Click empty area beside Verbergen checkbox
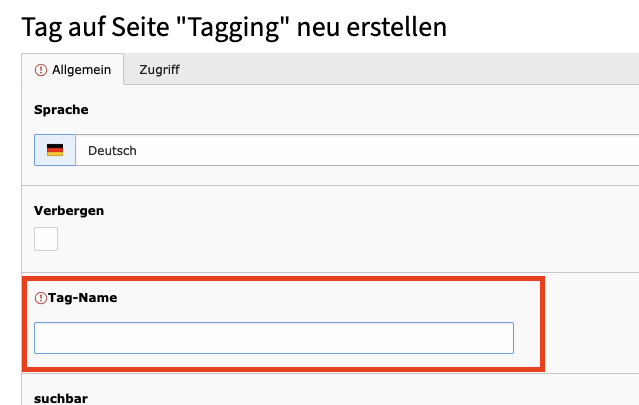Image resolution: width=639 pixels, height=405 pixels. pos(326,239)
